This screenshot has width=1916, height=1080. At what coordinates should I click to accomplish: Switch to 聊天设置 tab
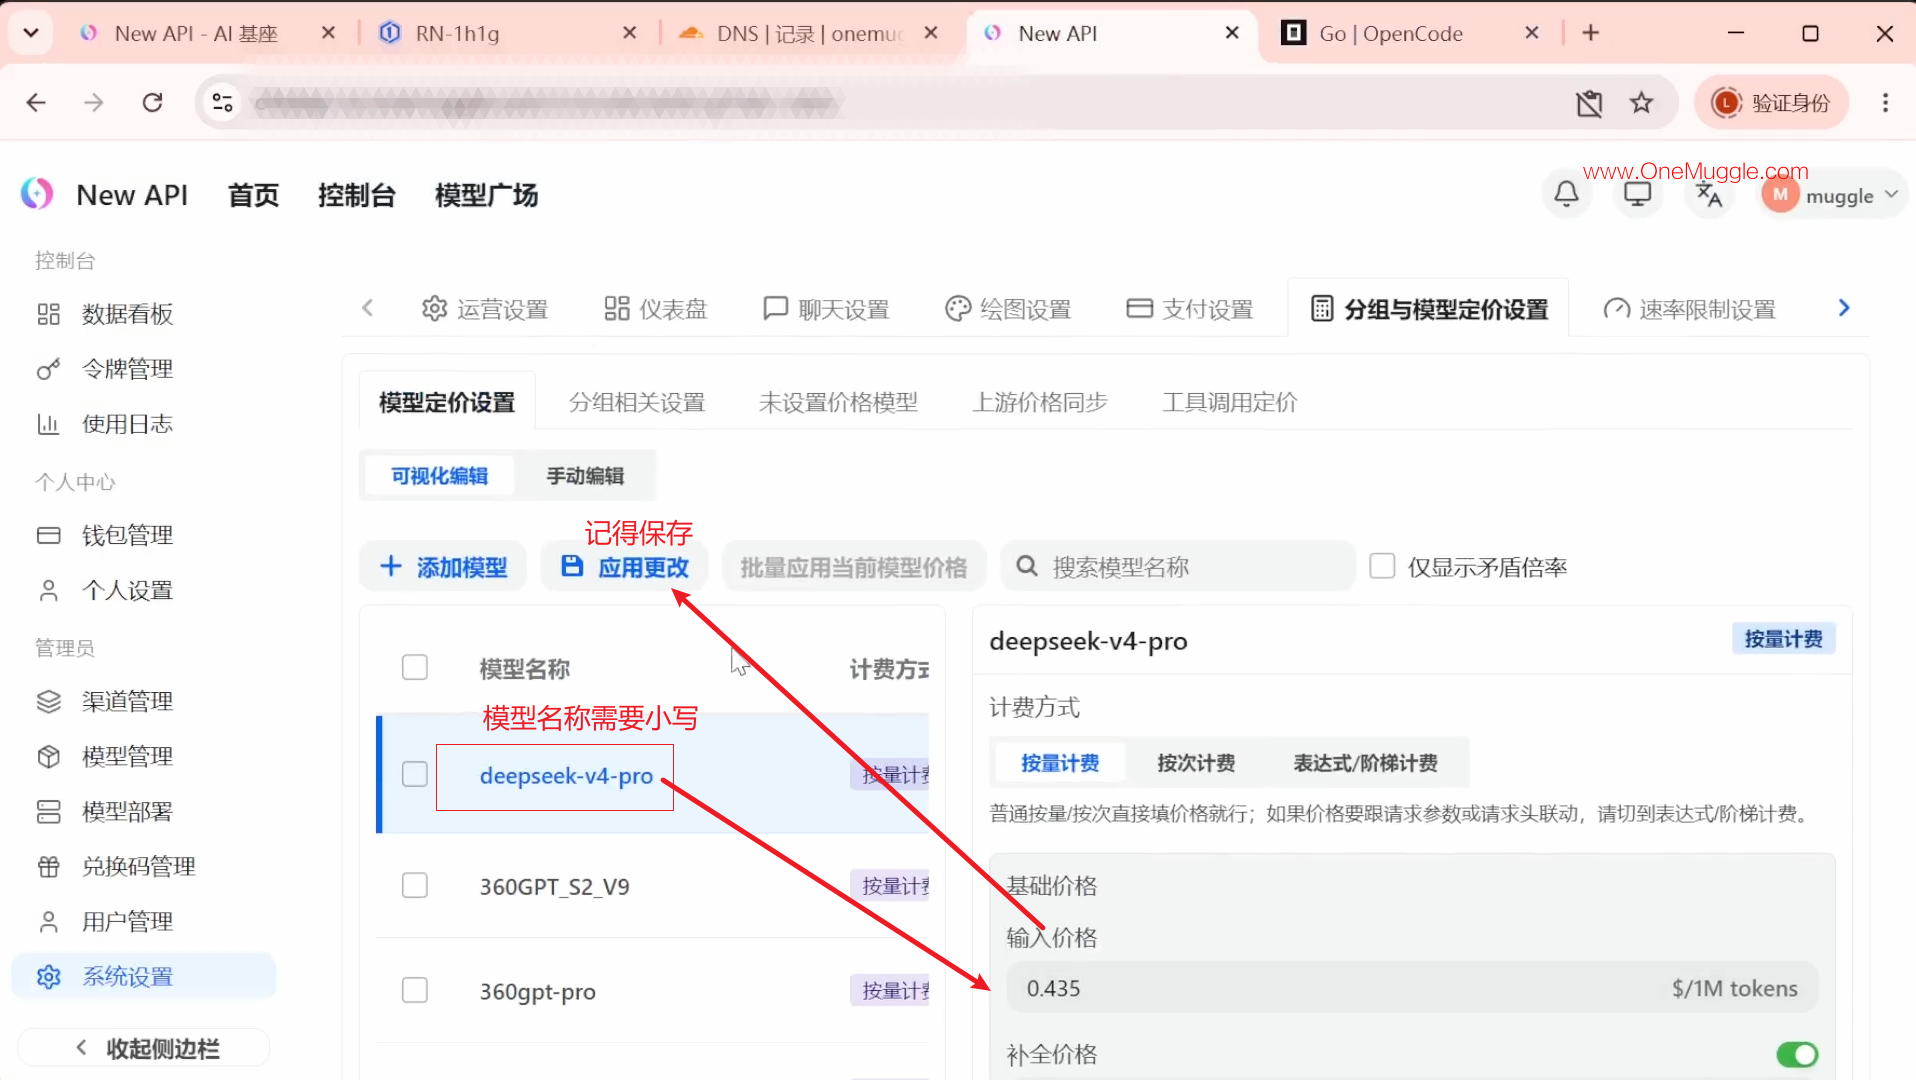point(826,309)
